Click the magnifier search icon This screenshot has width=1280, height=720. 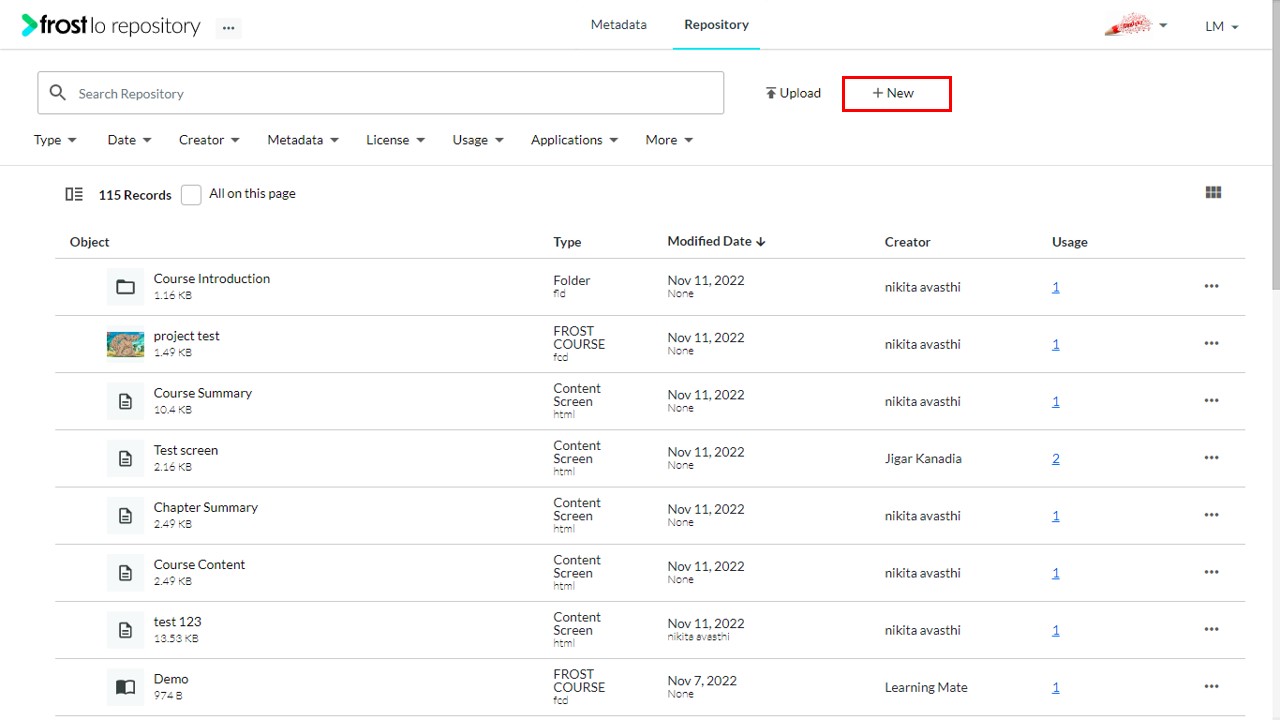tap(58, 93)
